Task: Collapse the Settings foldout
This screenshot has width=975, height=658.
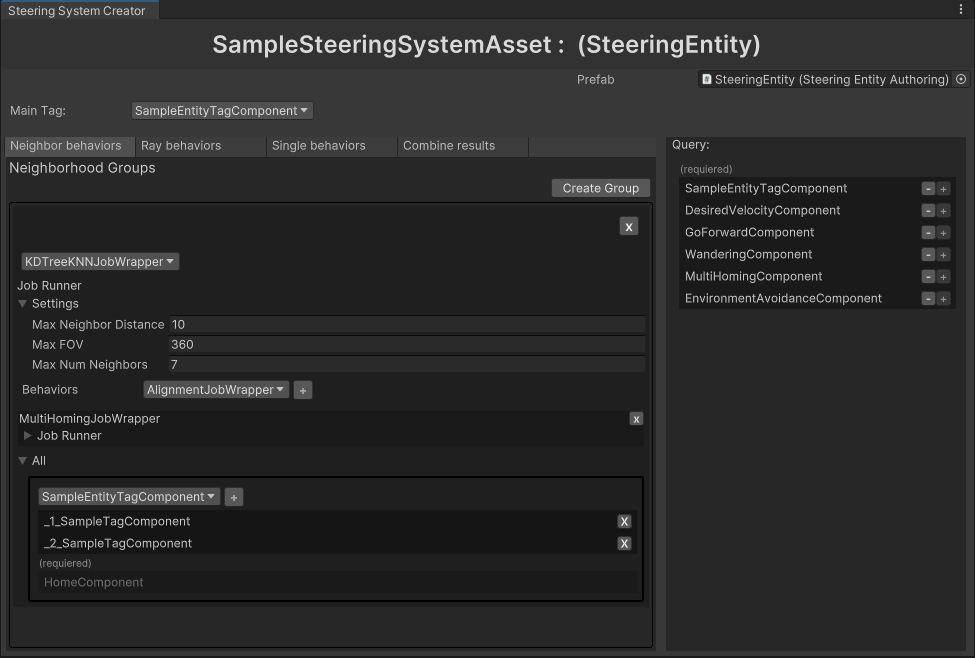Action: (x=23, y=304)
